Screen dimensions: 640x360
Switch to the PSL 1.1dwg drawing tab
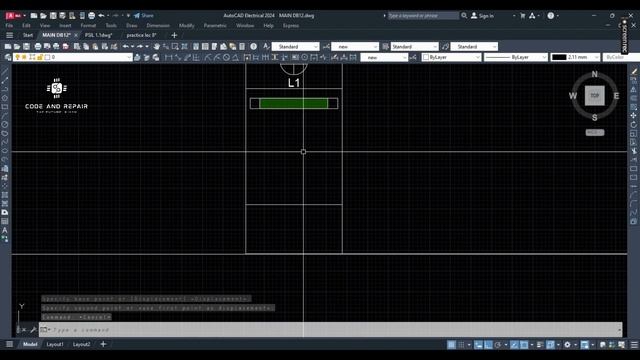[98, 35]
